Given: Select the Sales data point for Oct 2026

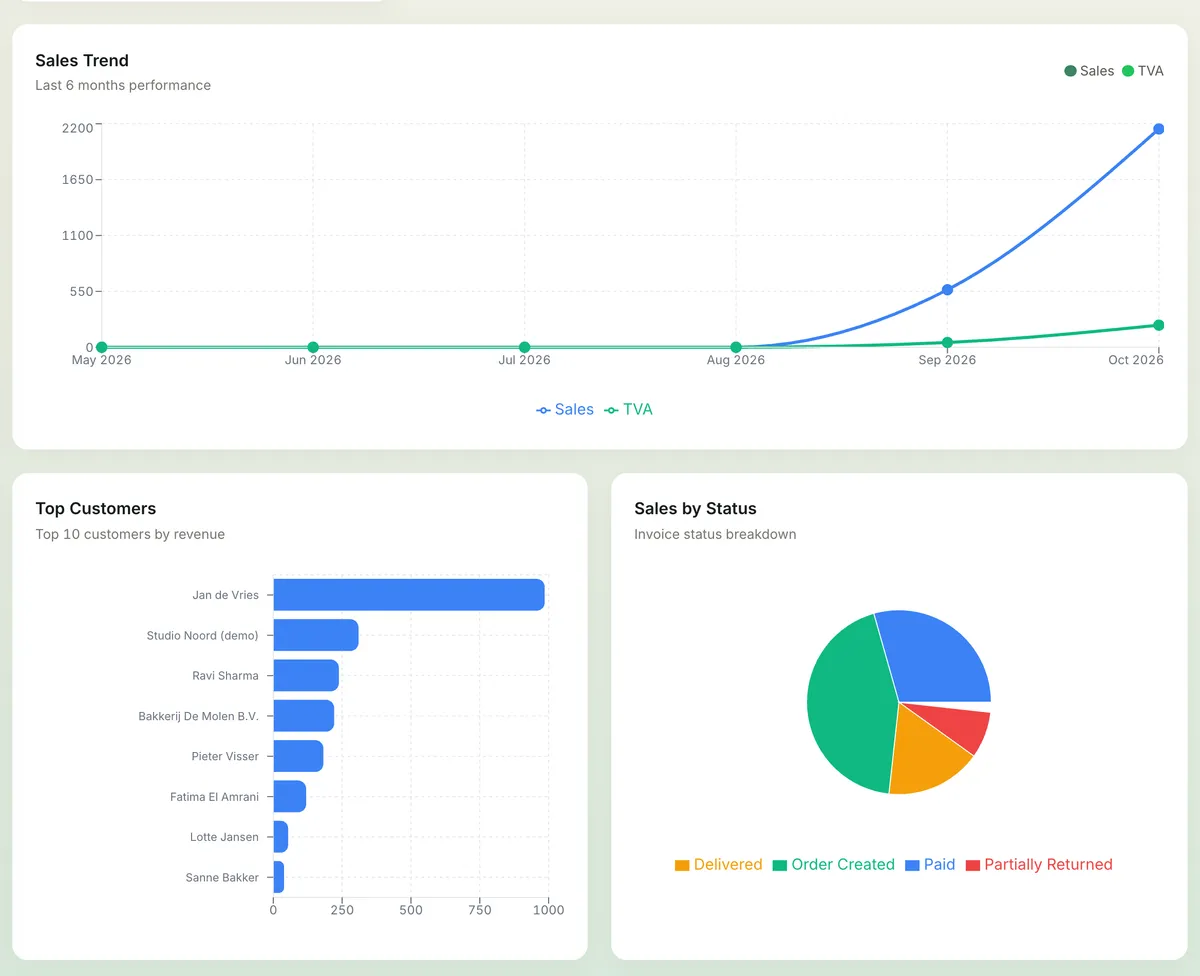Looking at the screenshot, I should click(1159, 129).
